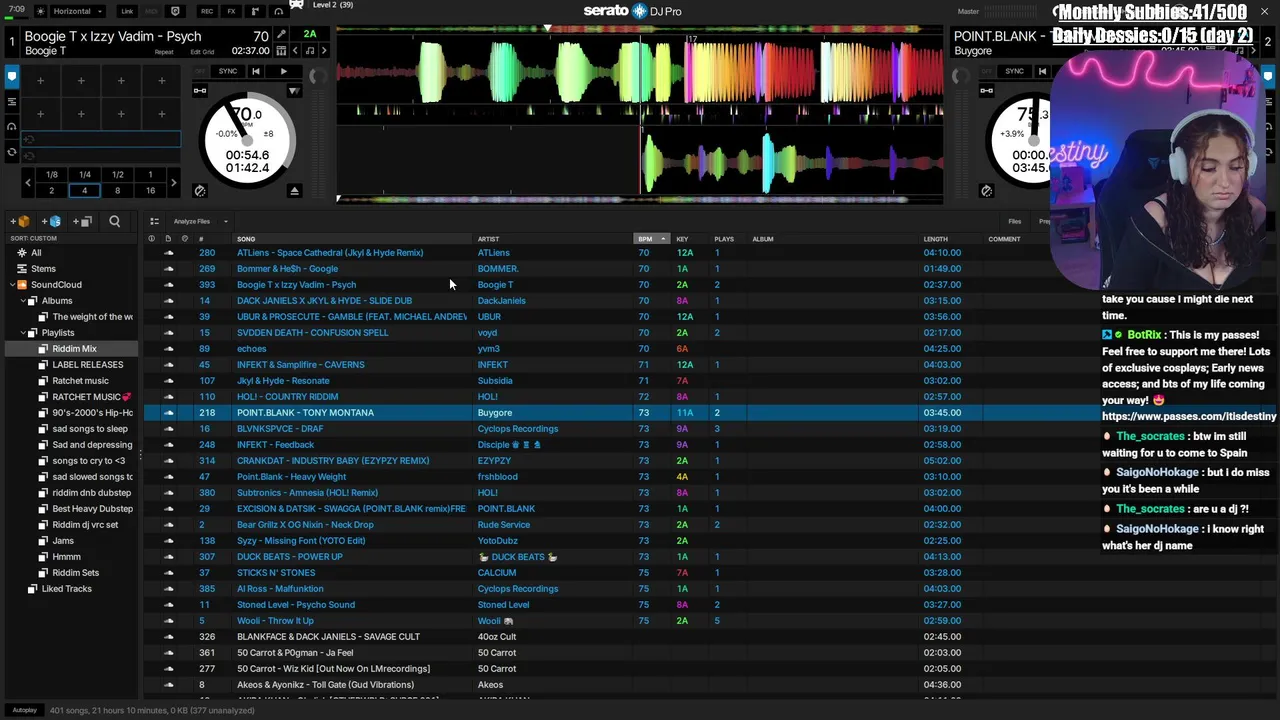The image size is (1280, 720).
Task: Open the sampler panel icon next to FX
Action: coord(255,11)
